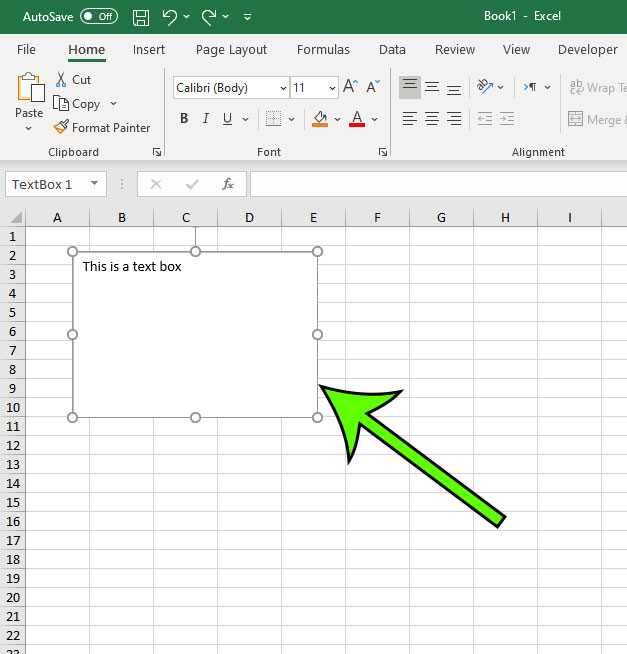Screen dimensions: 627x654
Task: Select Middle Align icon
Action: pos(432,87)
